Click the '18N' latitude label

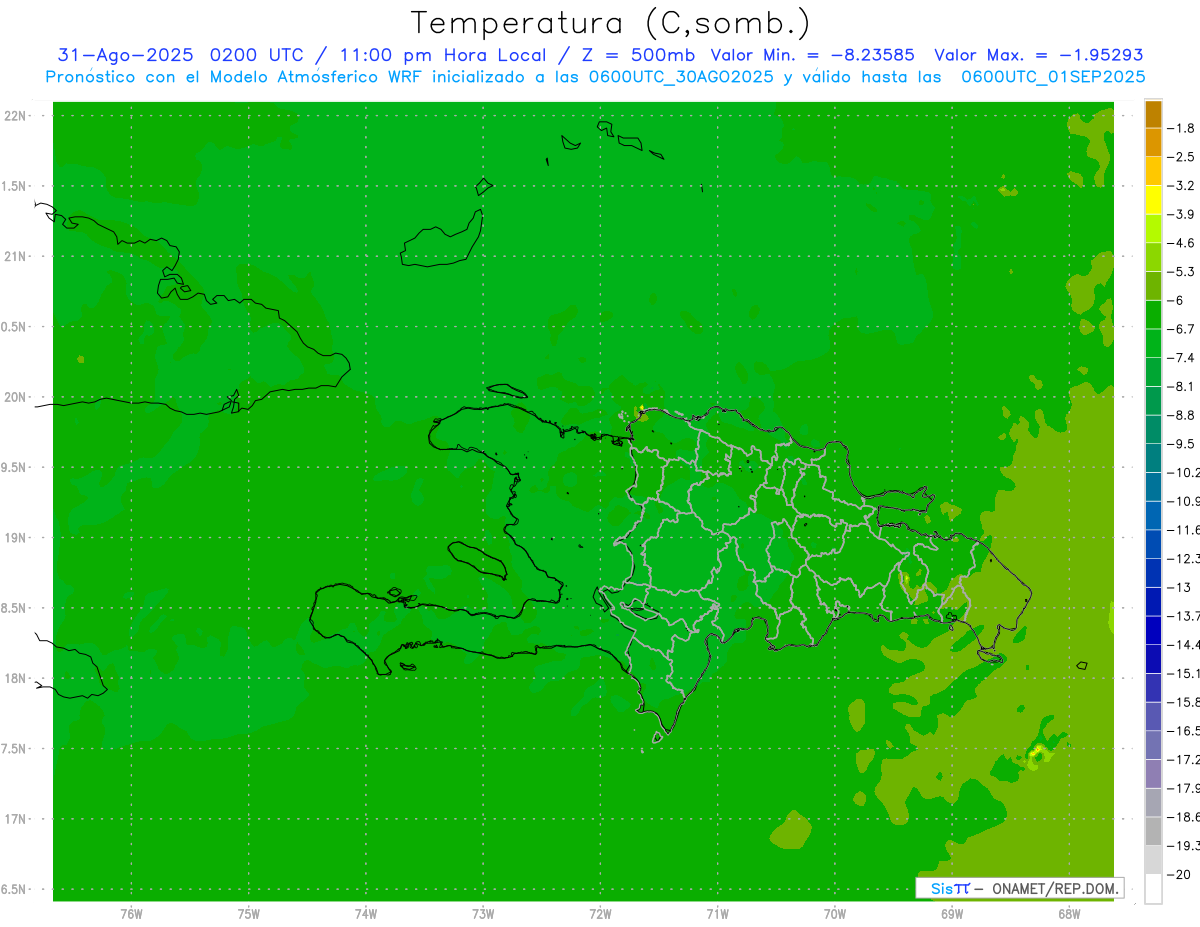tap(15, 679)
